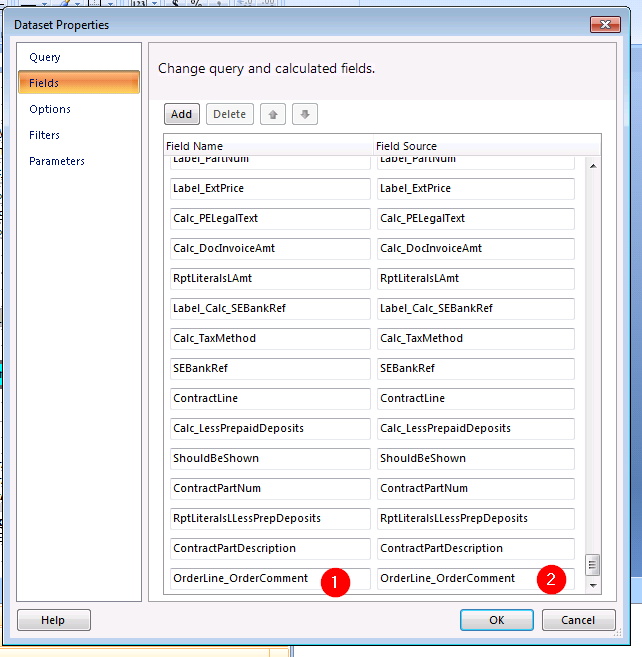Click the Add field button
The image size is (642, 657).
click(181, 114)
